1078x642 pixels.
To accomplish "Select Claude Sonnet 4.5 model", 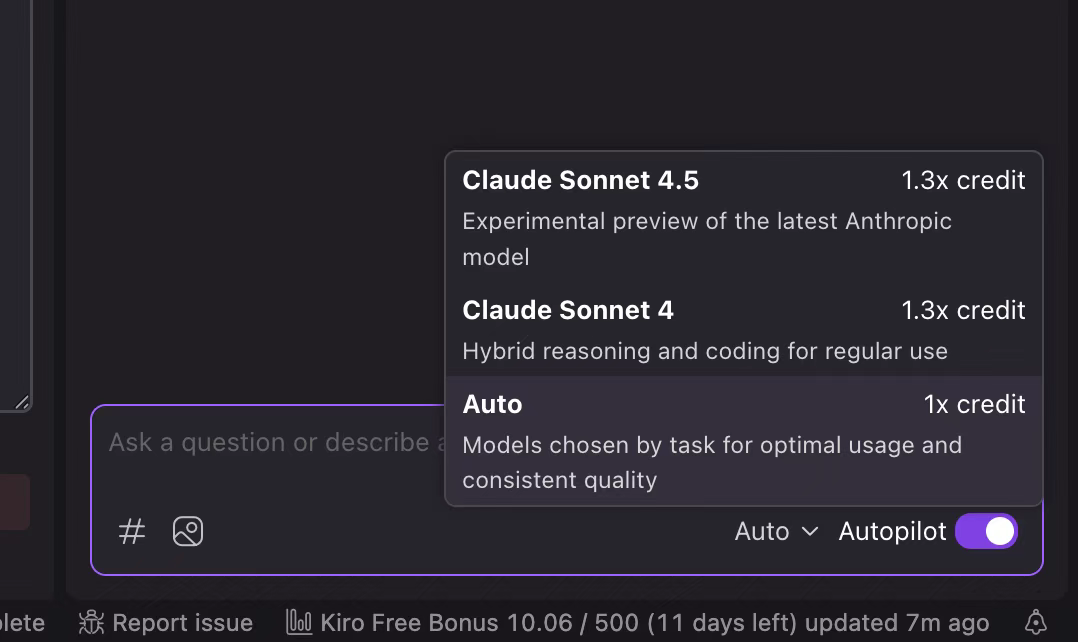I will [x=744, y=218].
